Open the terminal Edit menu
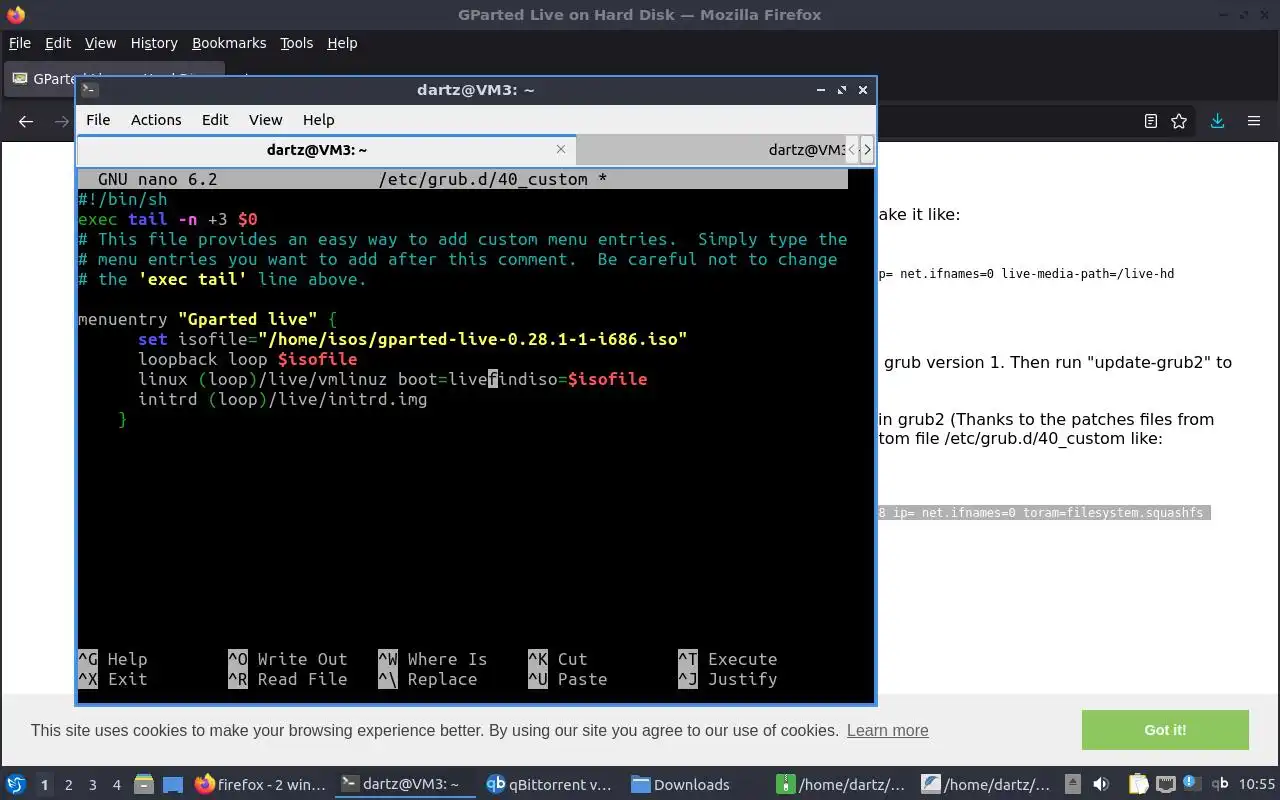 tap(215, 119)
